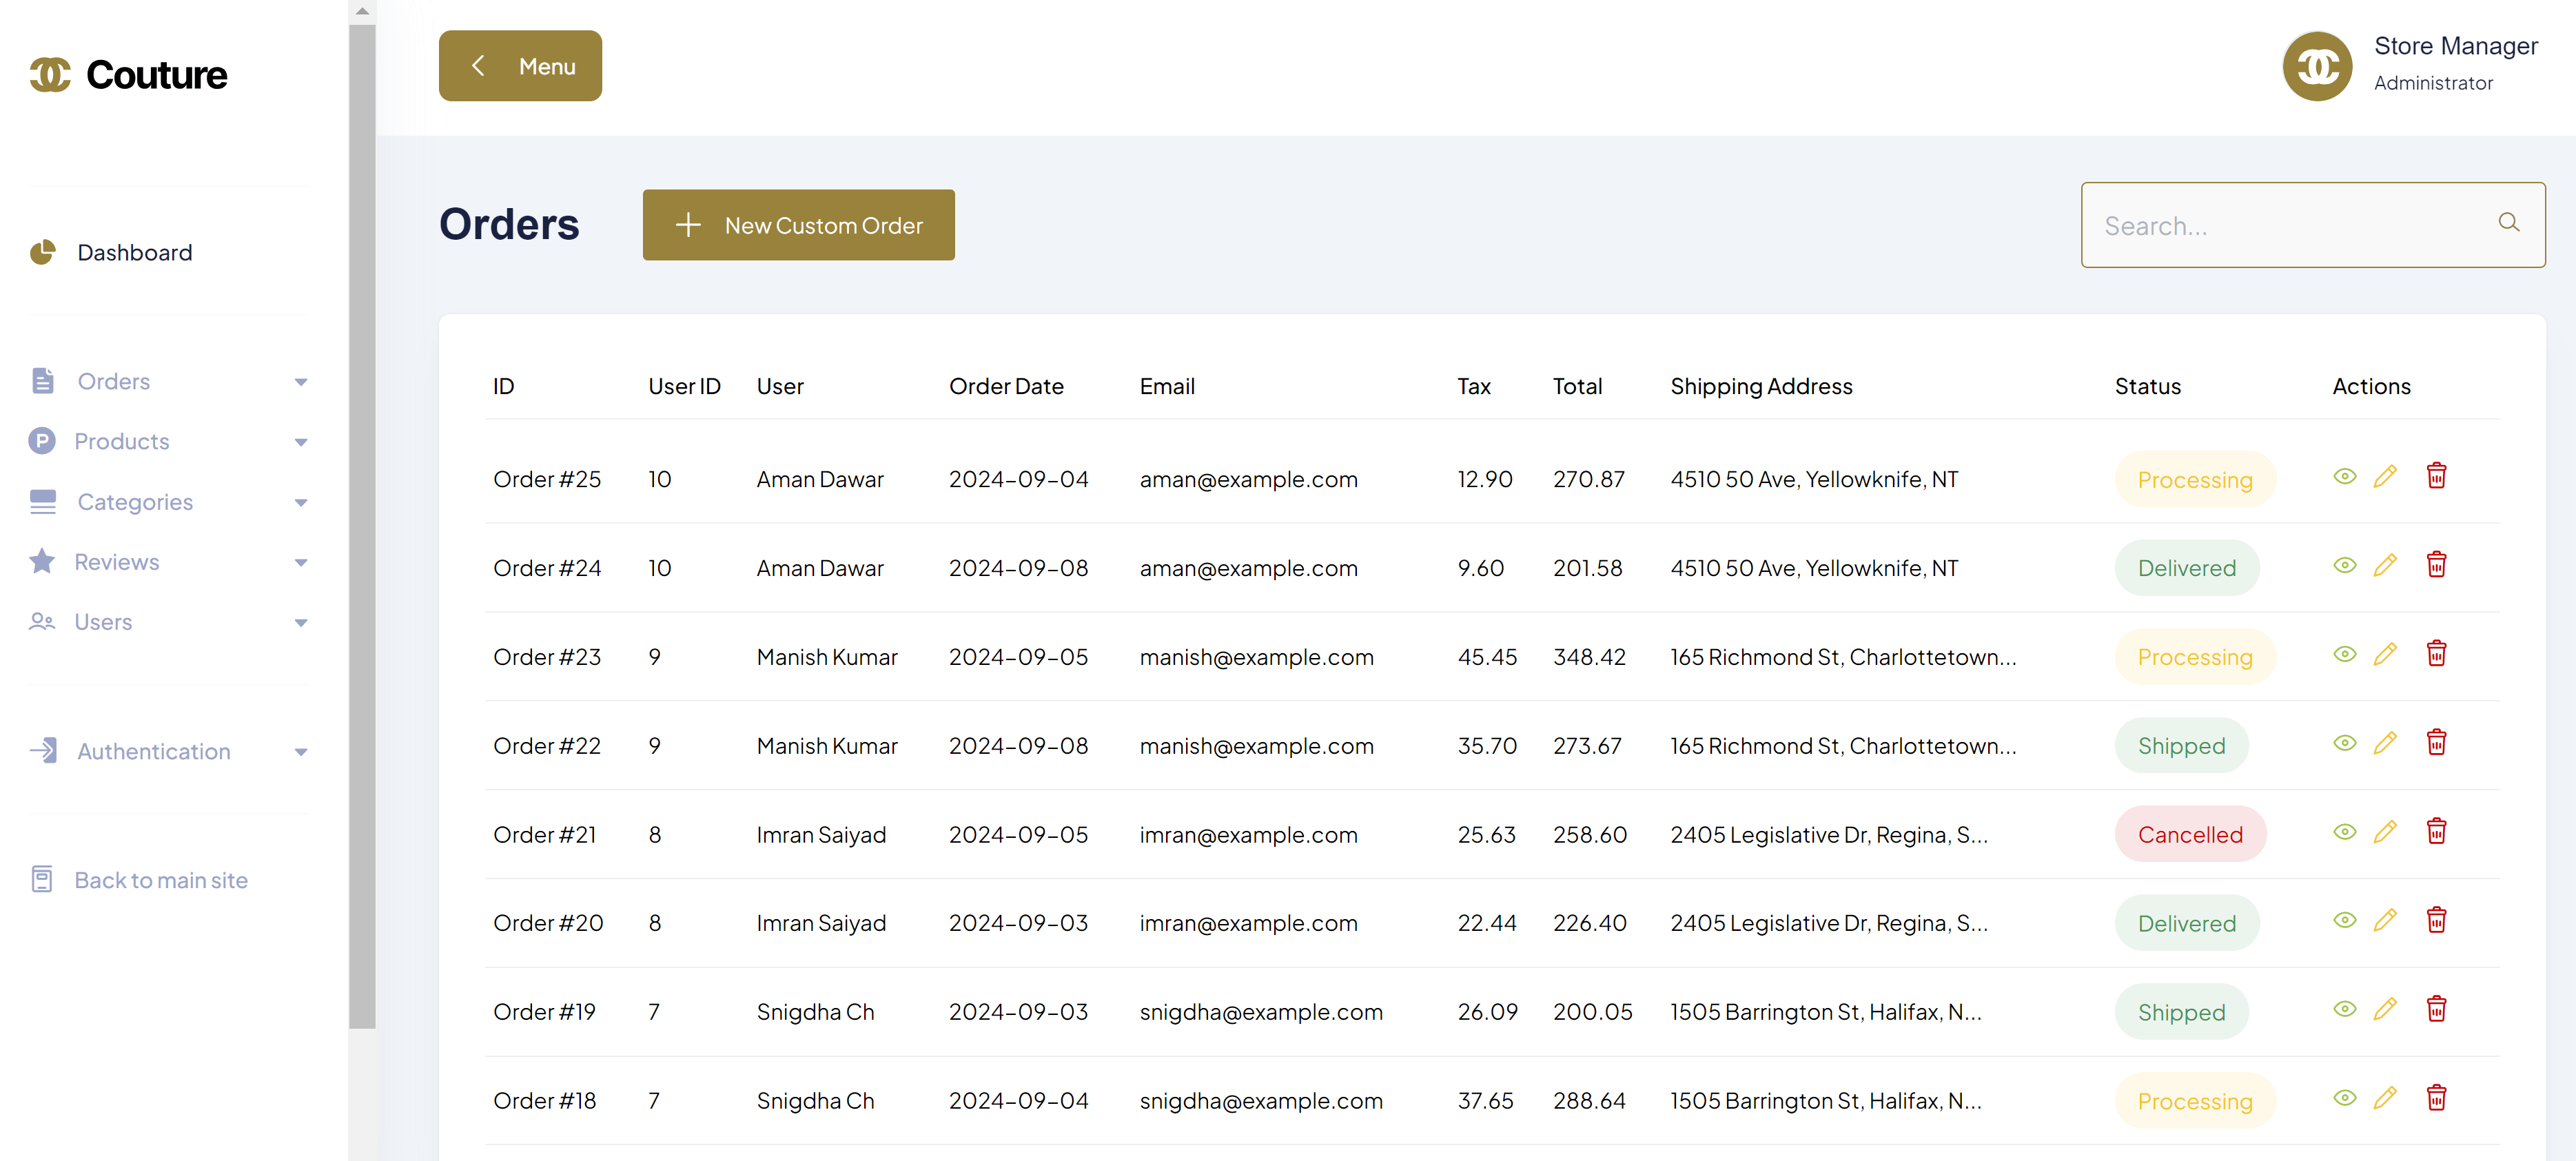View details of Order #24 with eye icon

click(2344, 564)
